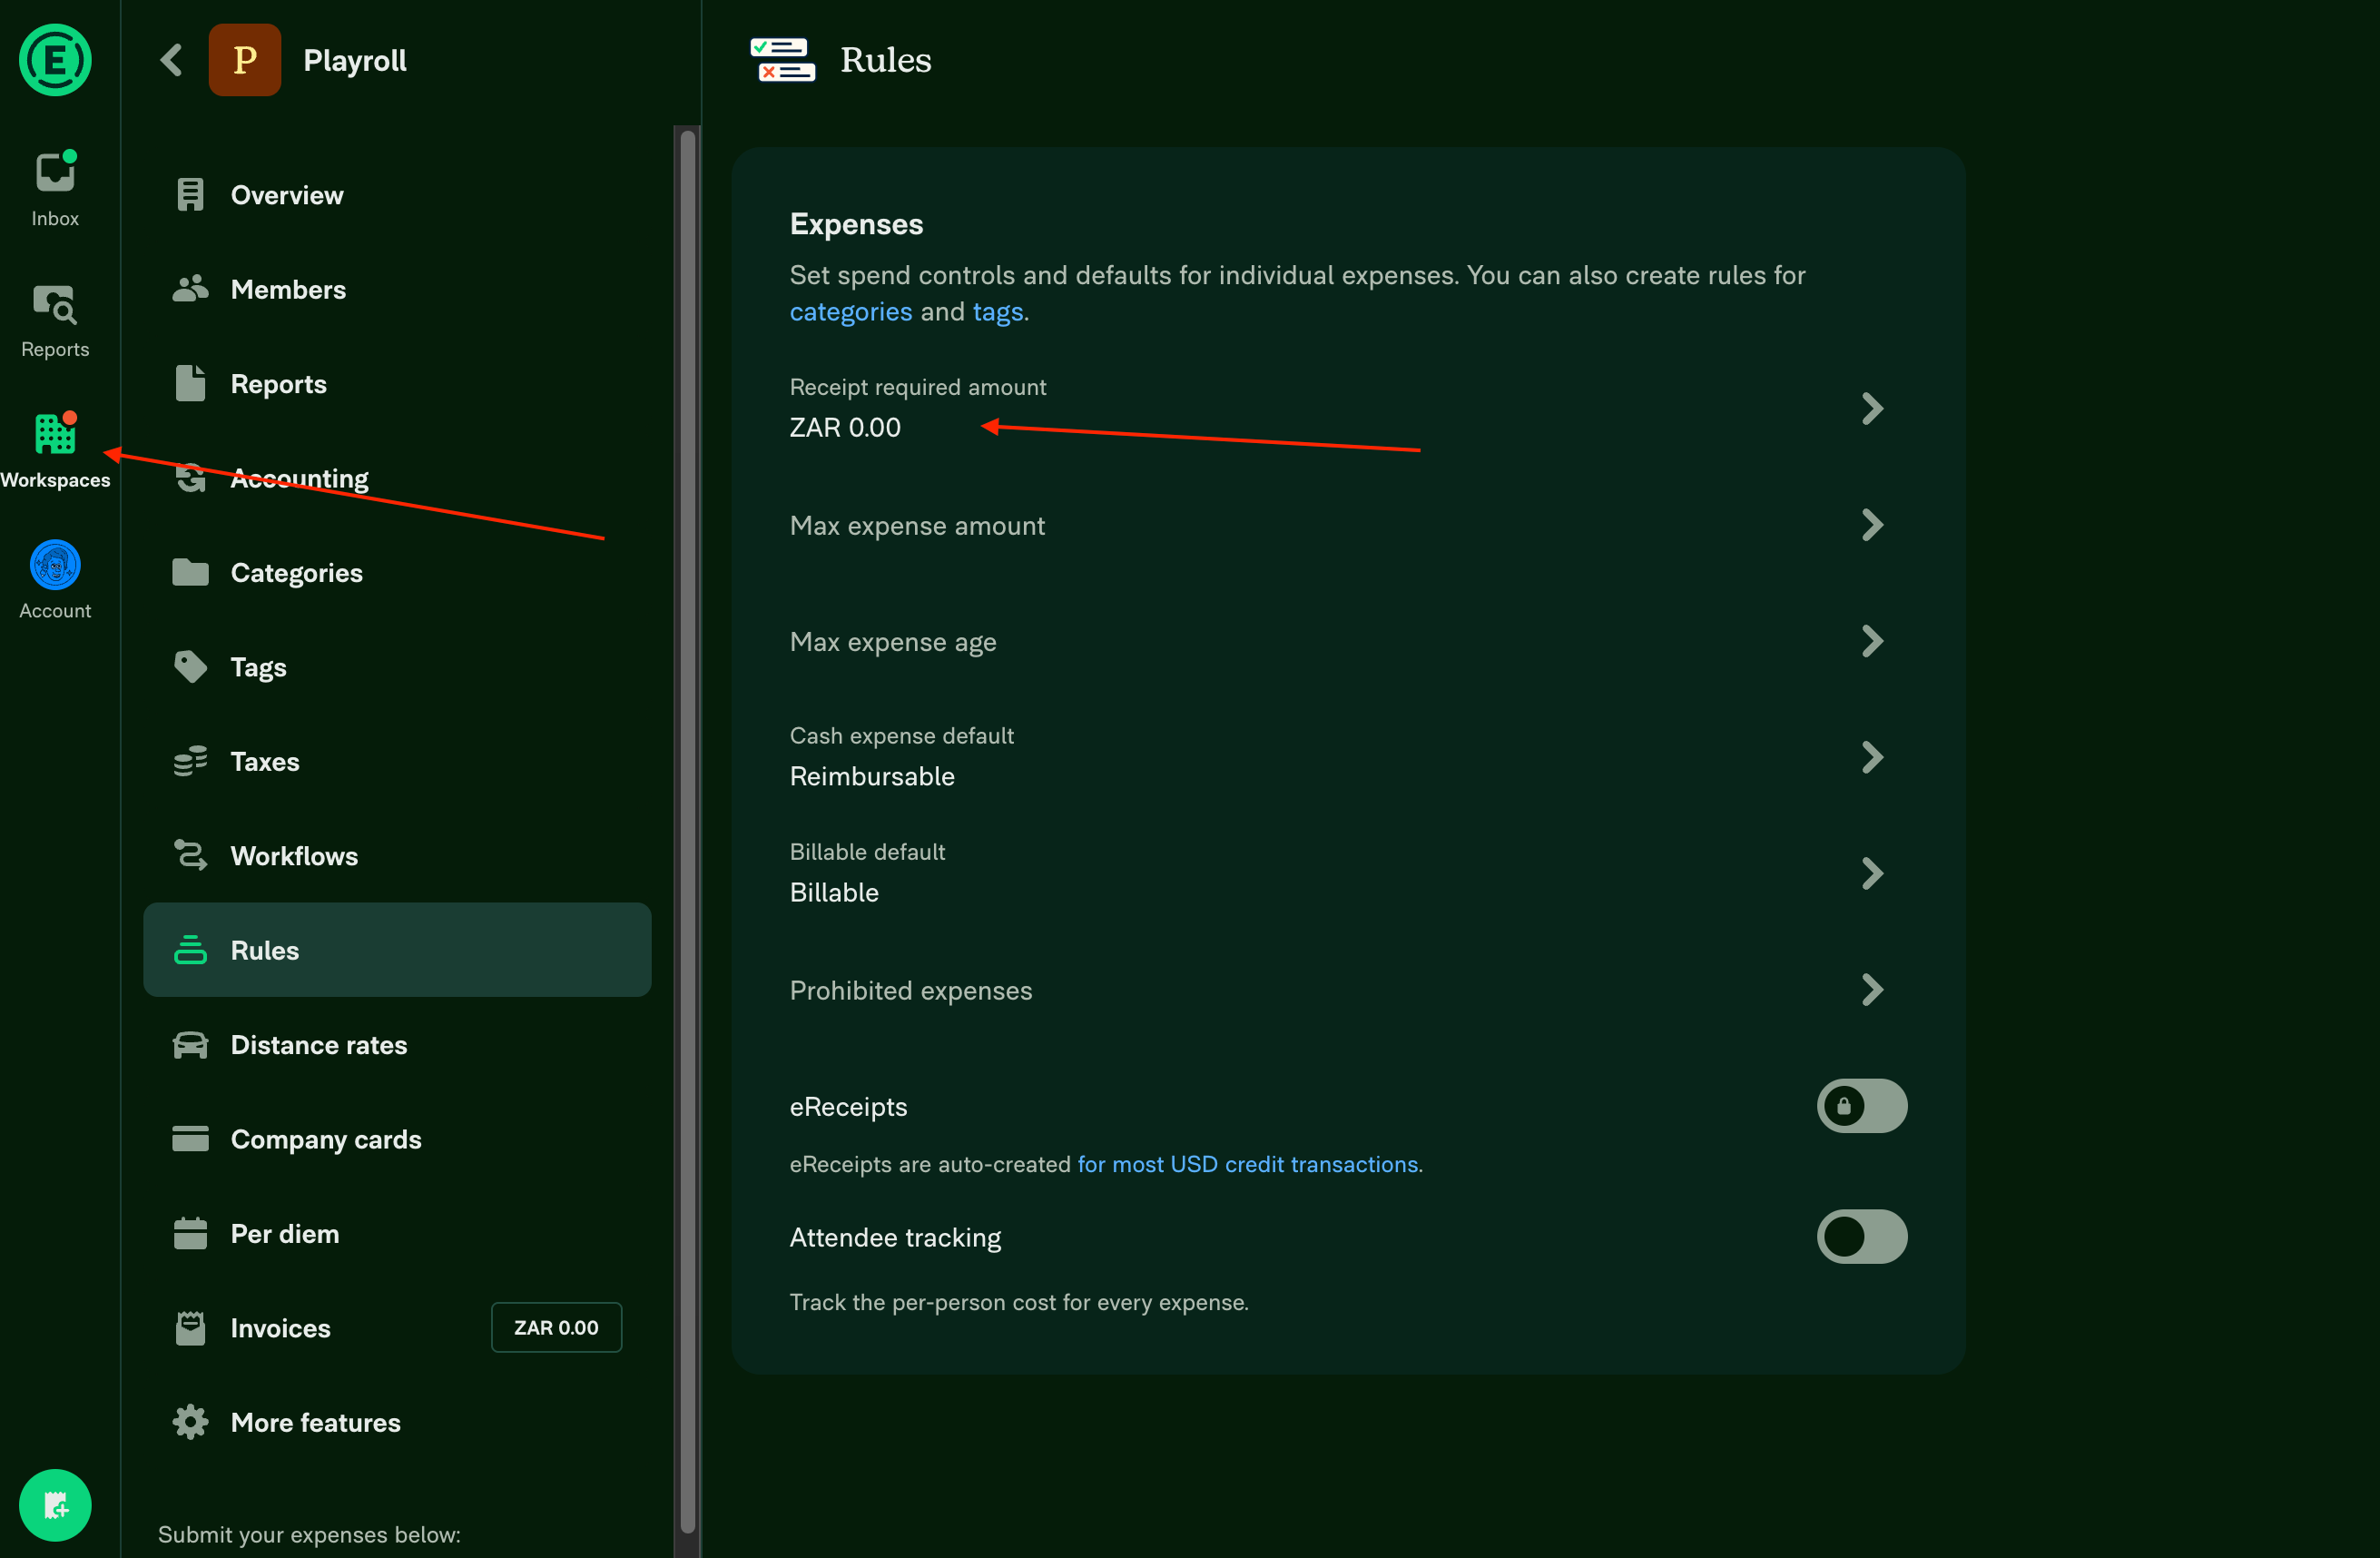Enable the Attendee tracking switch
This screenshot has width=2380, height=1558.
click(1861, 1237)
